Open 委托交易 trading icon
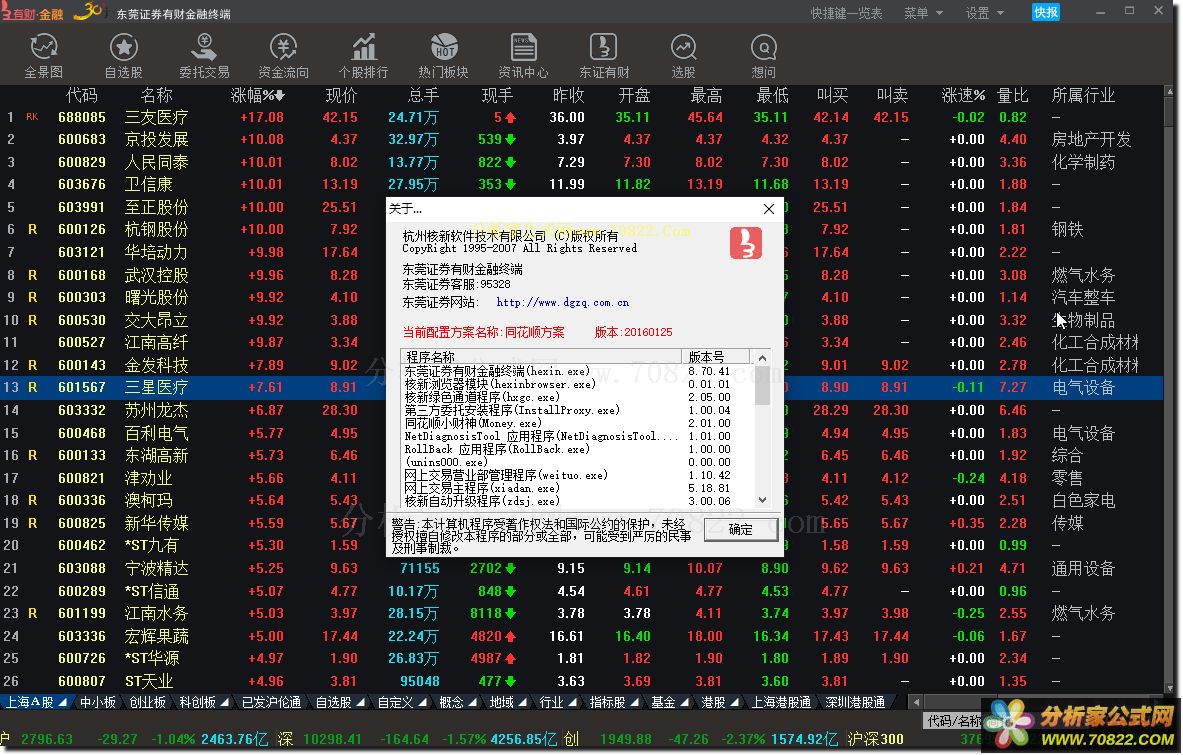The width and height of the screenshot is (1183, 755). pyautogui.click(x=204, y=56)
